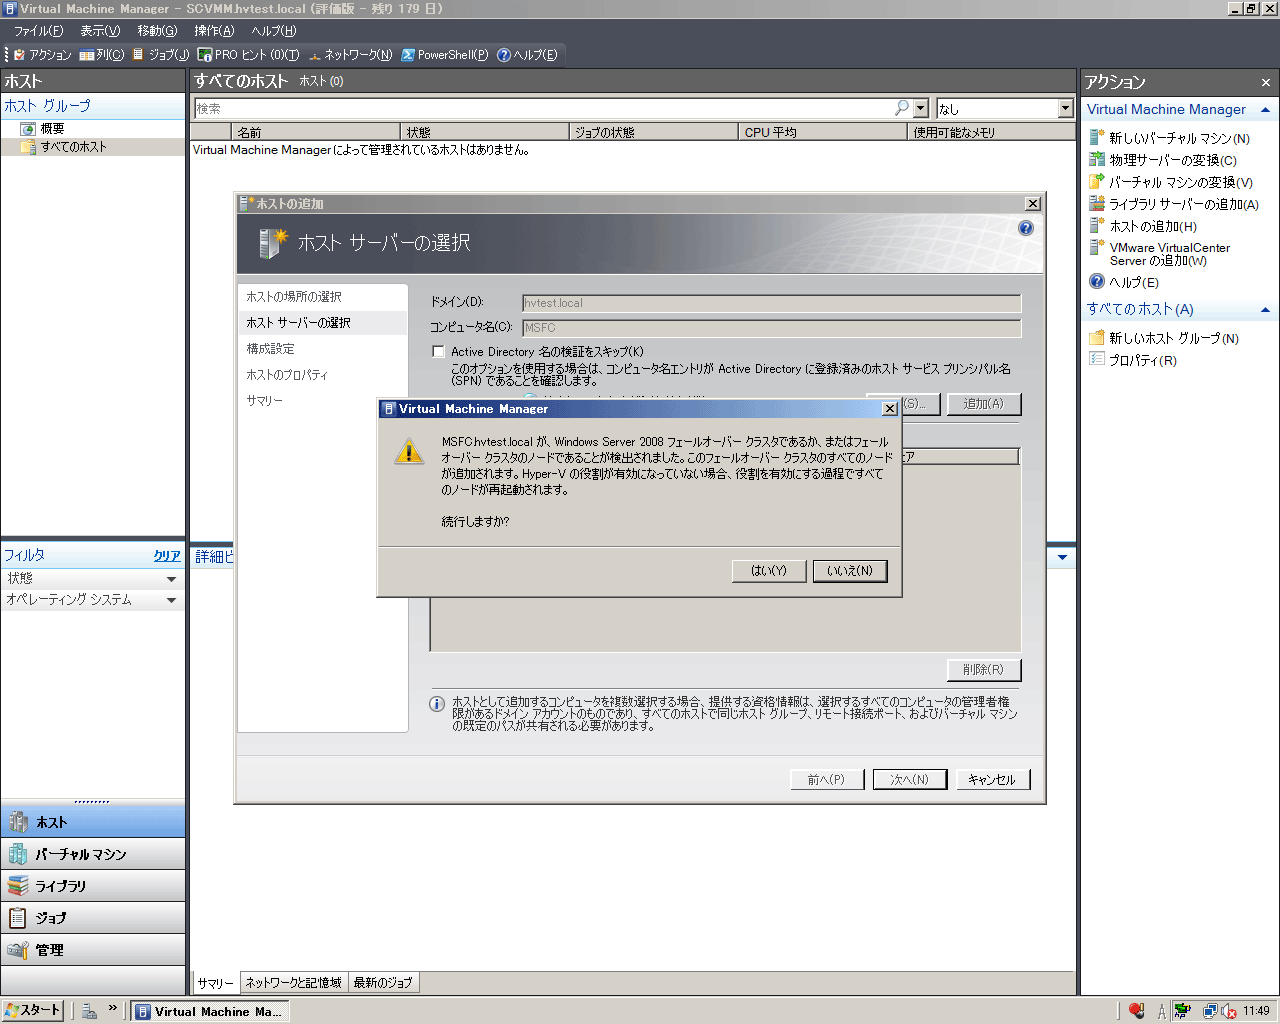Select すべてのホスト in the tree
This screenshot has height=1024, width=1280.
click(73, 147)
